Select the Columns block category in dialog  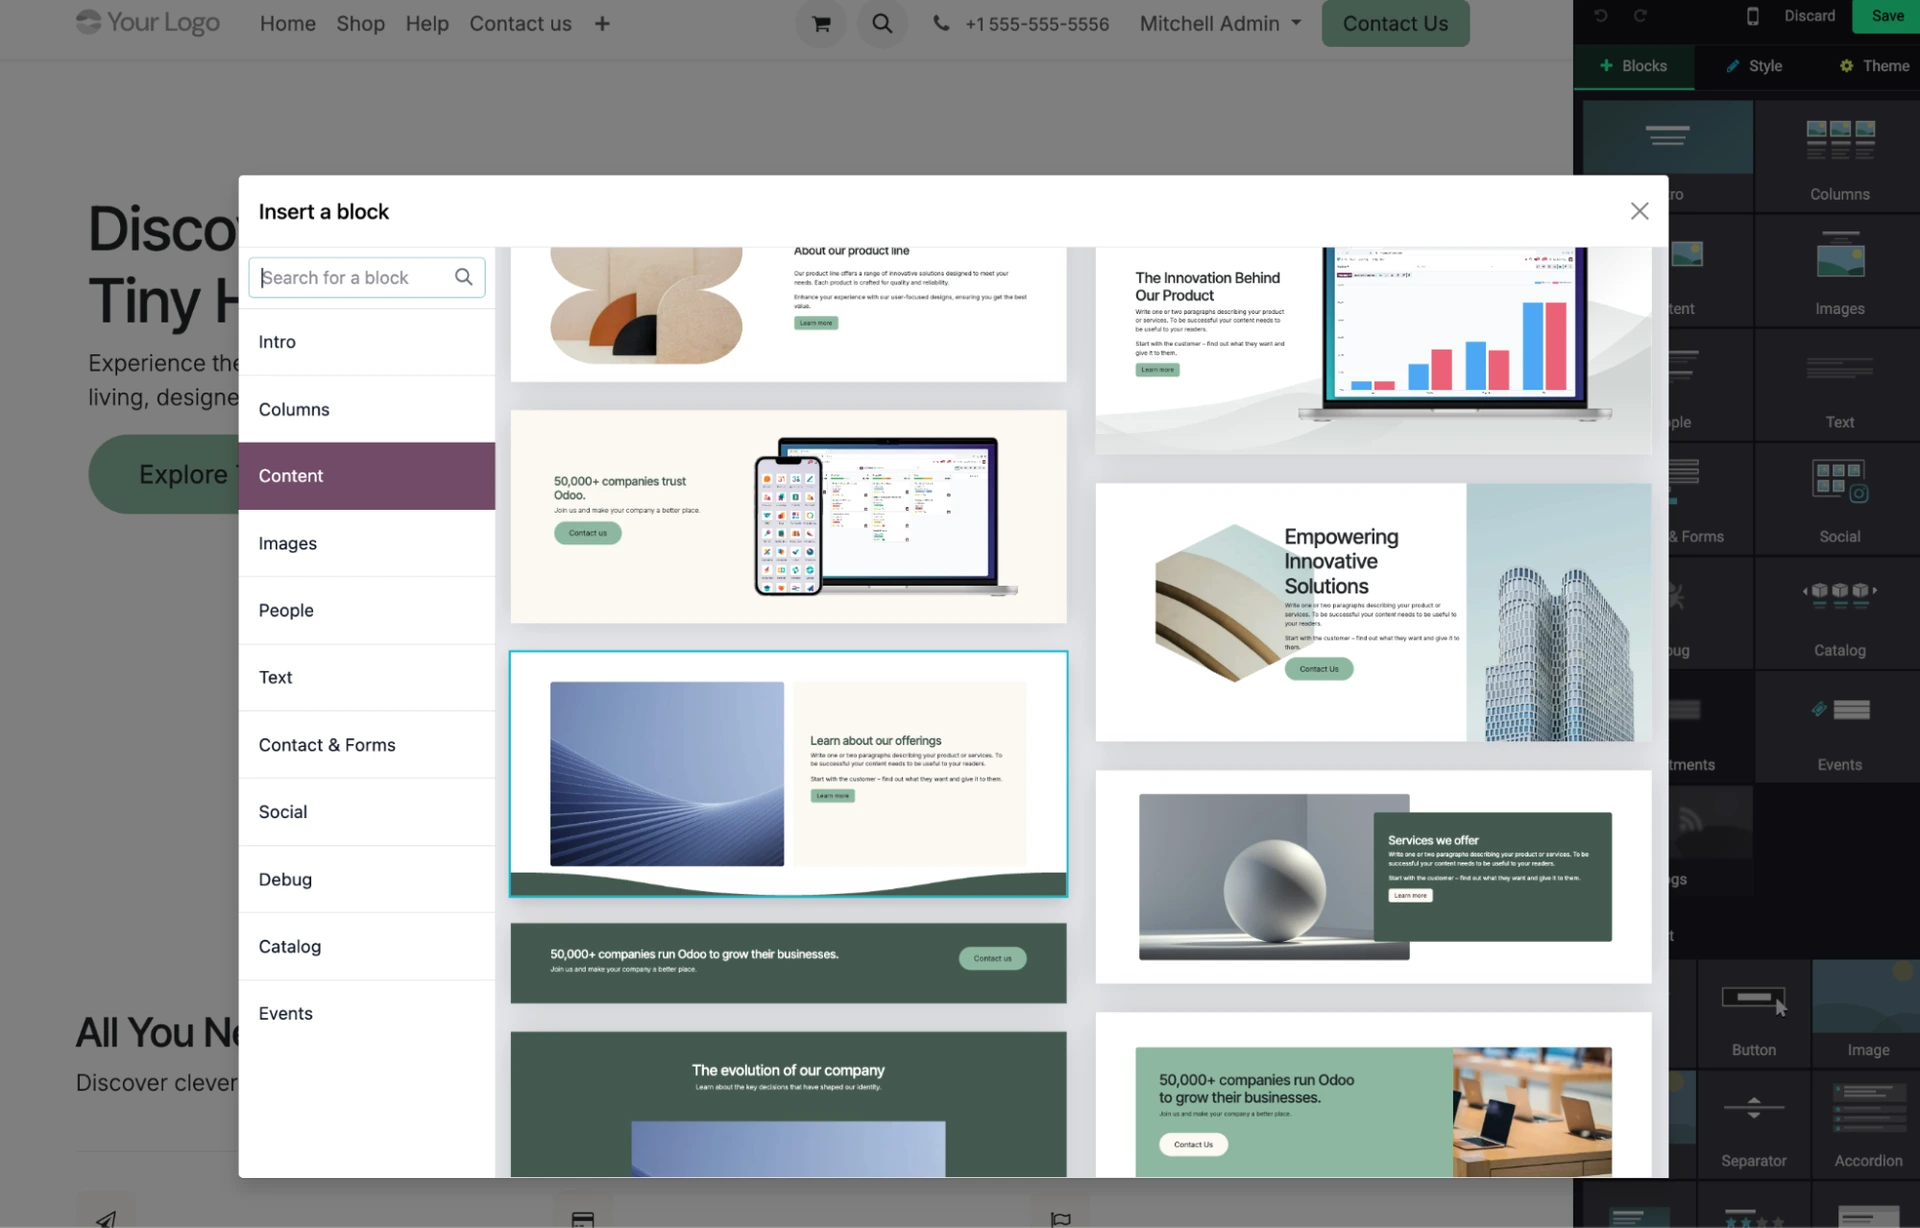point(367,409)
